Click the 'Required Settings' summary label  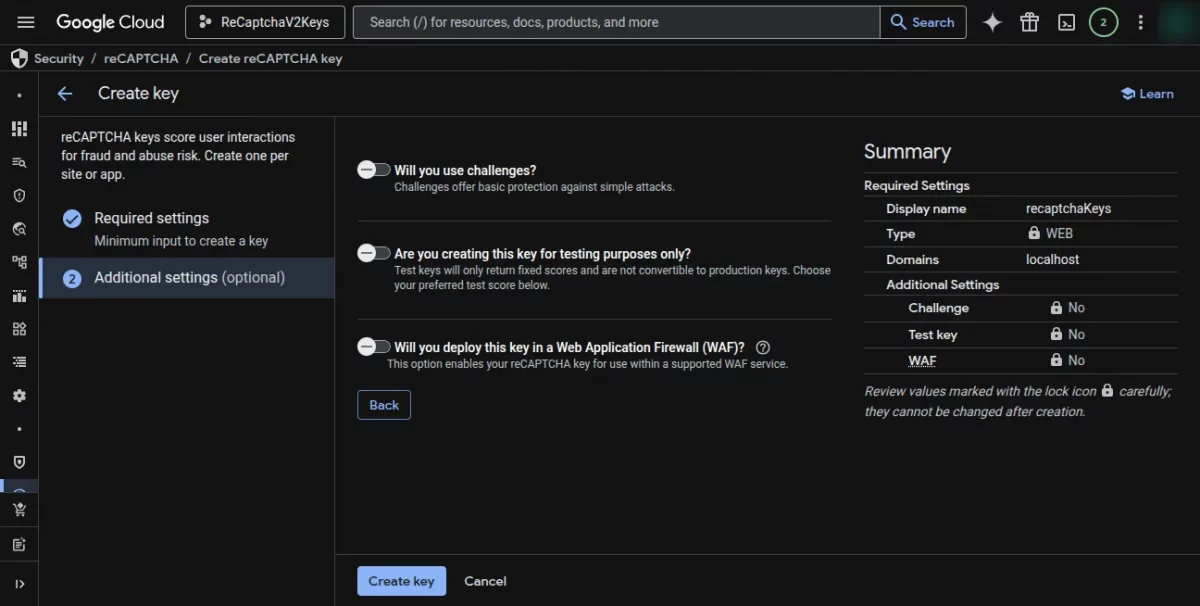point(917,185)
